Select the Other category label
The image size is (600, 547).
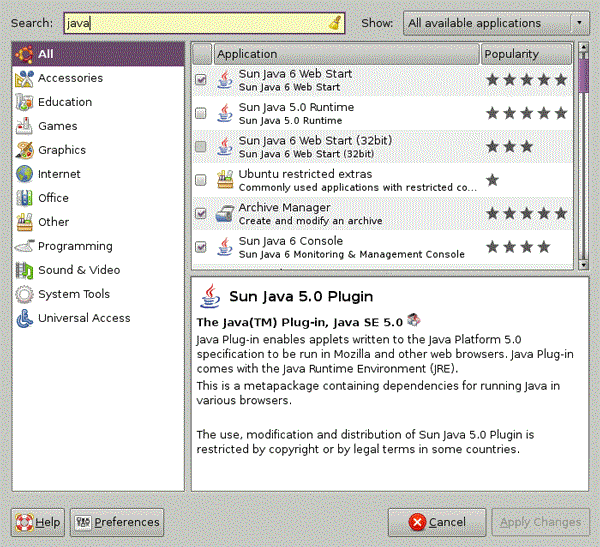click(54, 222)
